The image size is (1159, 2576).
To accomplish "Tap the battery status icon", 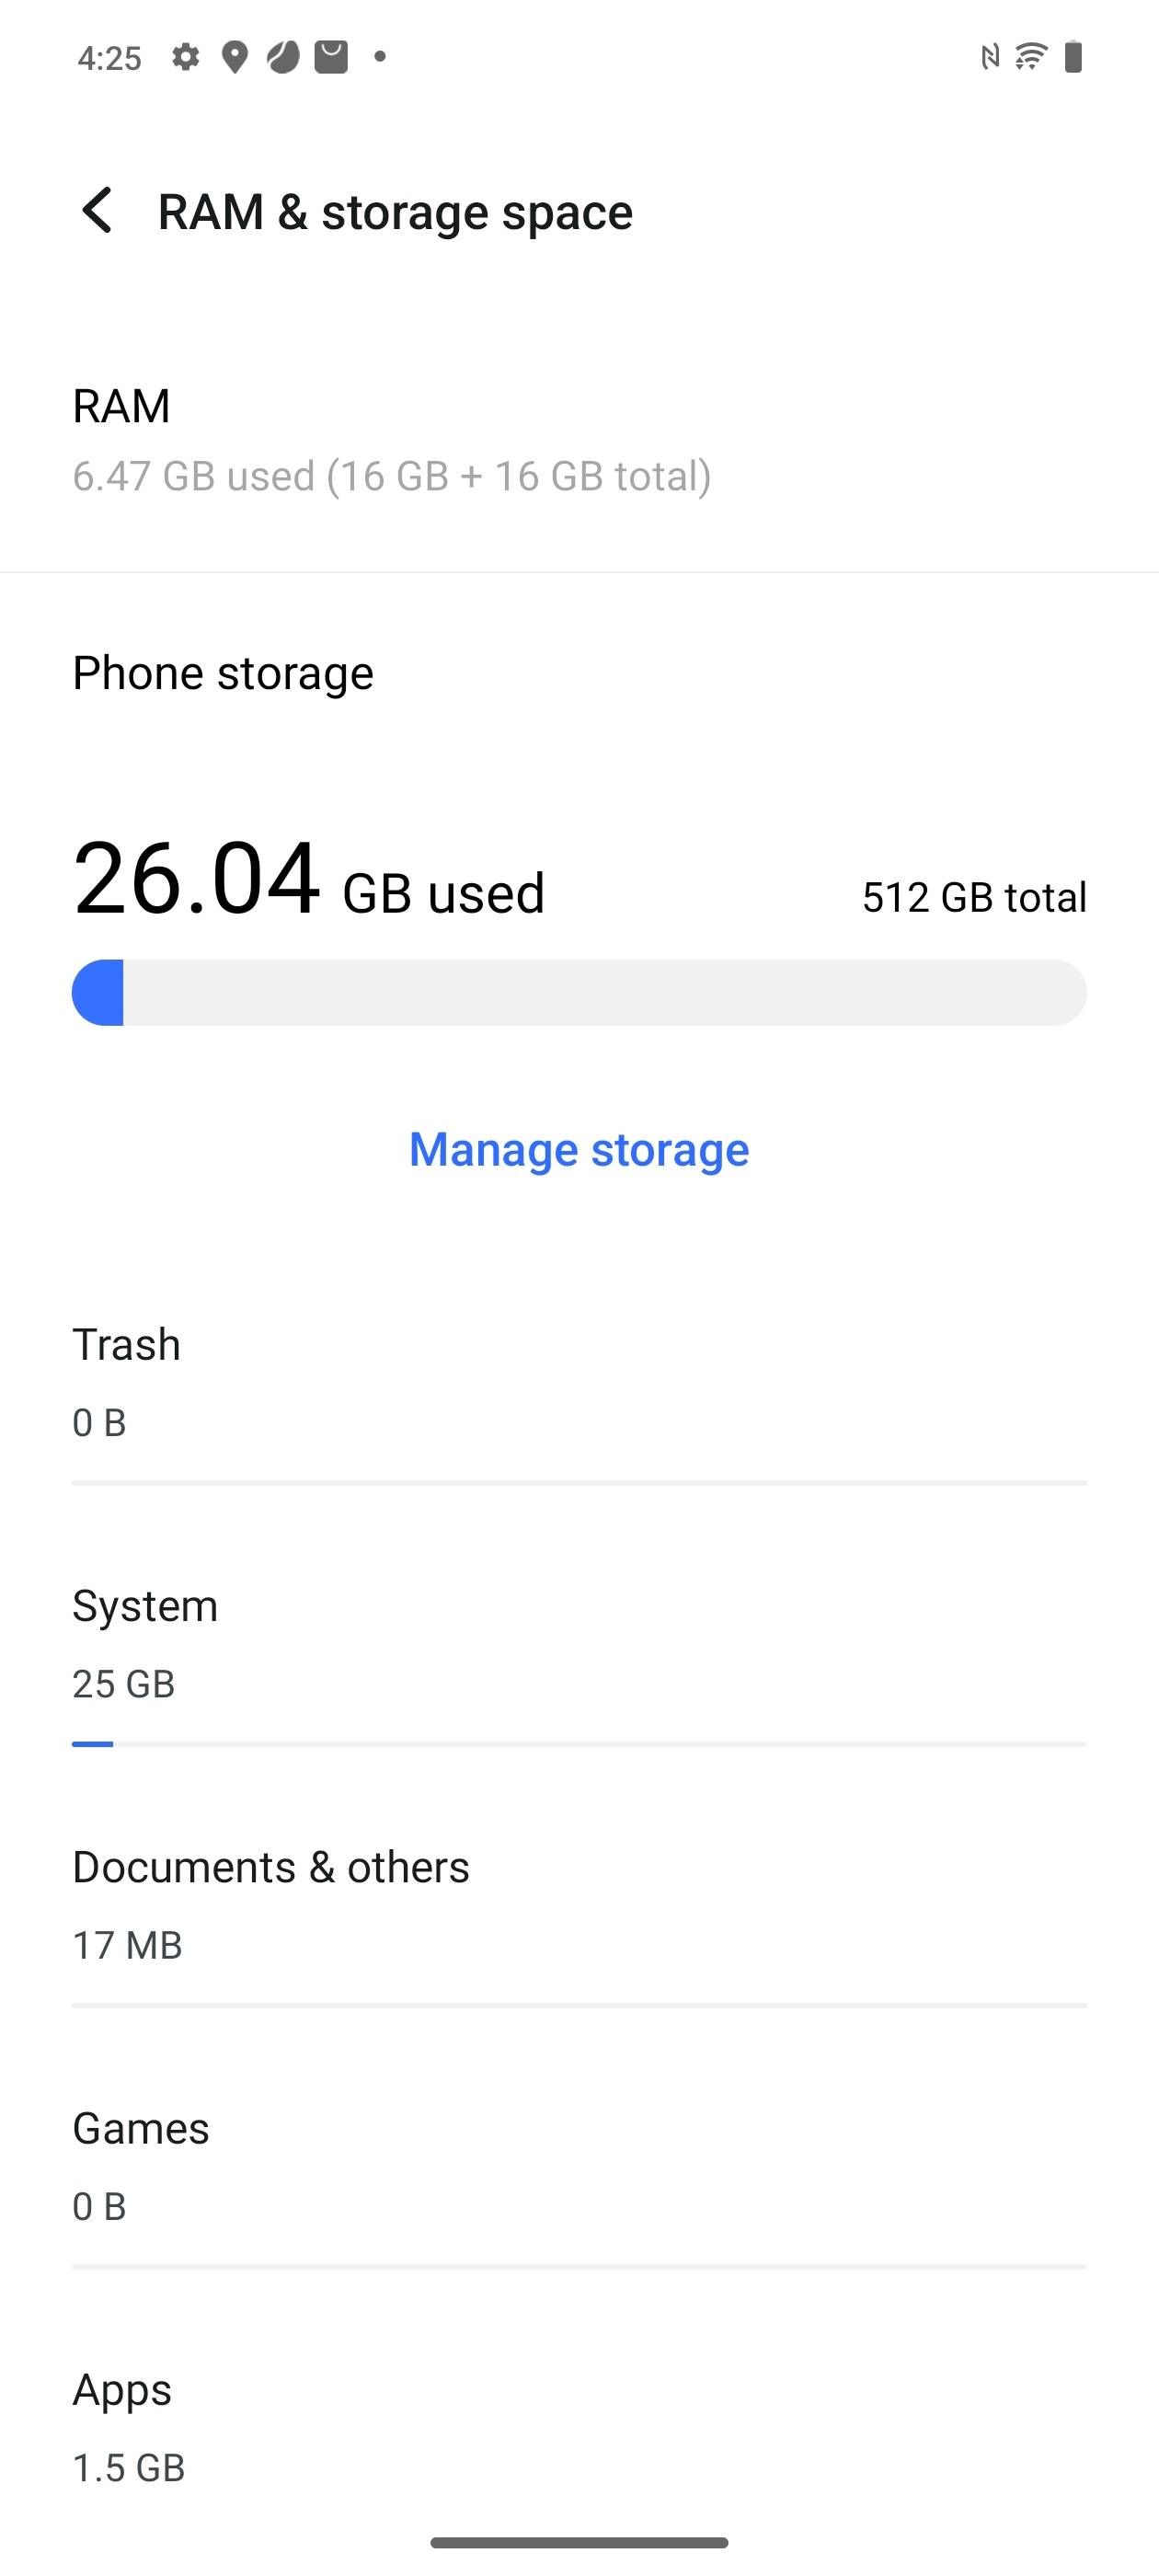I will 1073,57.
